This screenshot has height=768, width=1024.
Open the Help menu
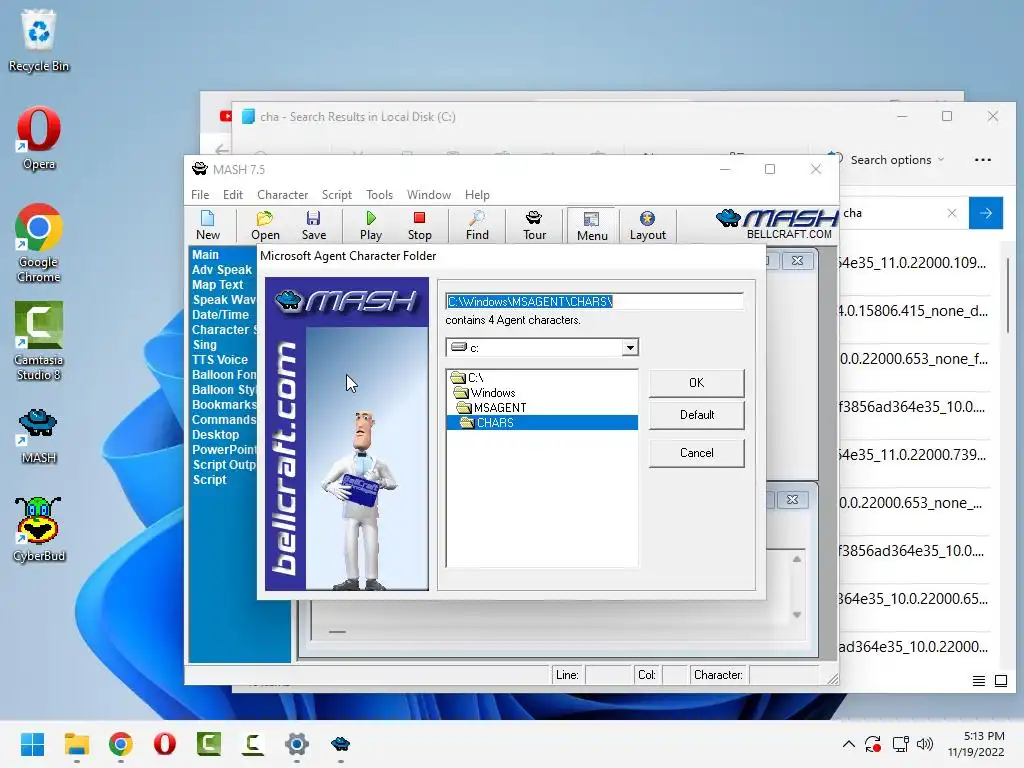[477, 195]
